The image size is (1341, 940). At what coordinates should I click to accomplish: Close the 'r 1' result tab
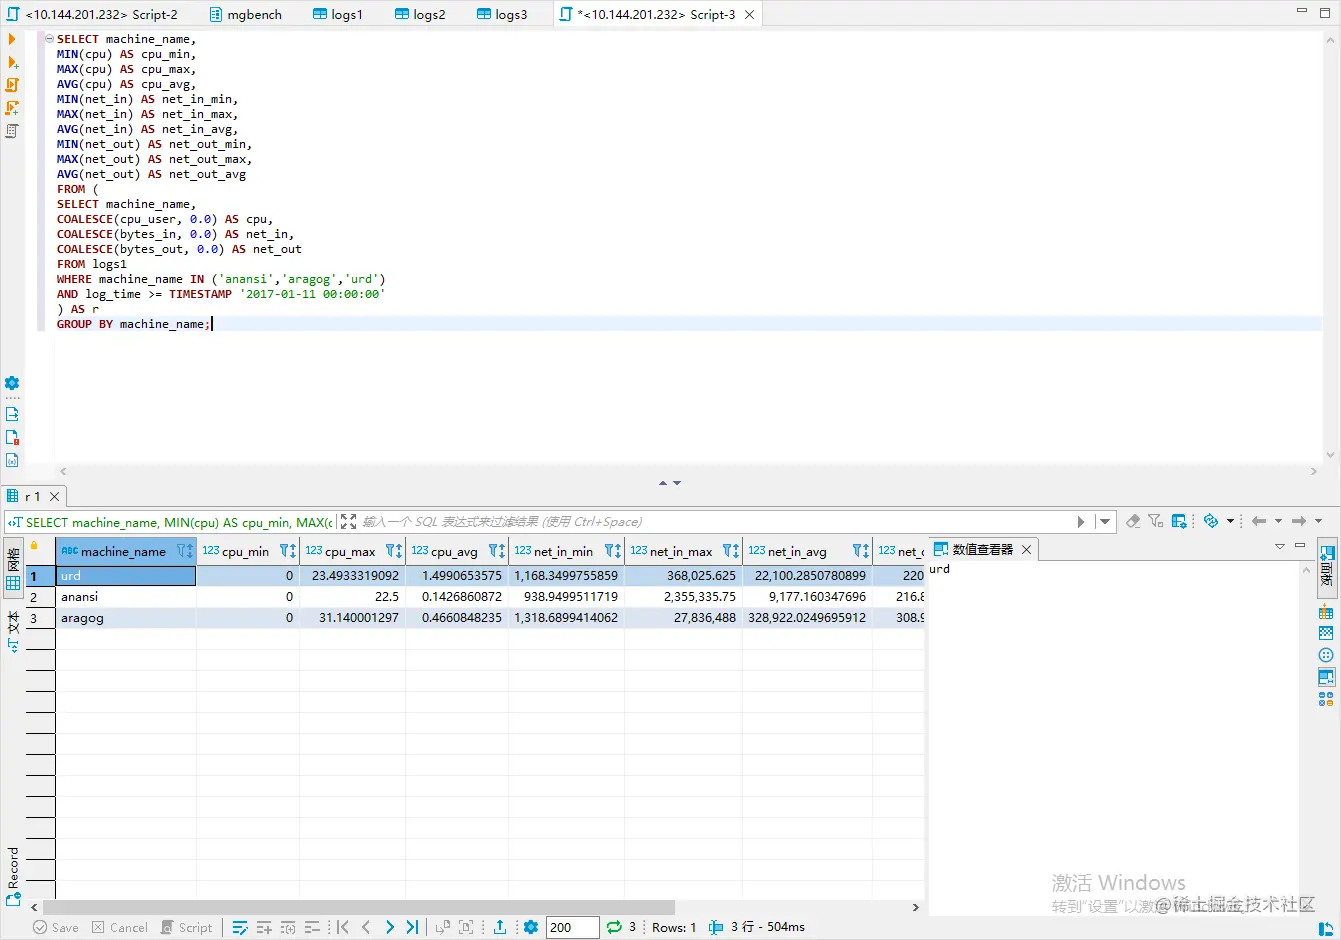click(x=55, y=496)
